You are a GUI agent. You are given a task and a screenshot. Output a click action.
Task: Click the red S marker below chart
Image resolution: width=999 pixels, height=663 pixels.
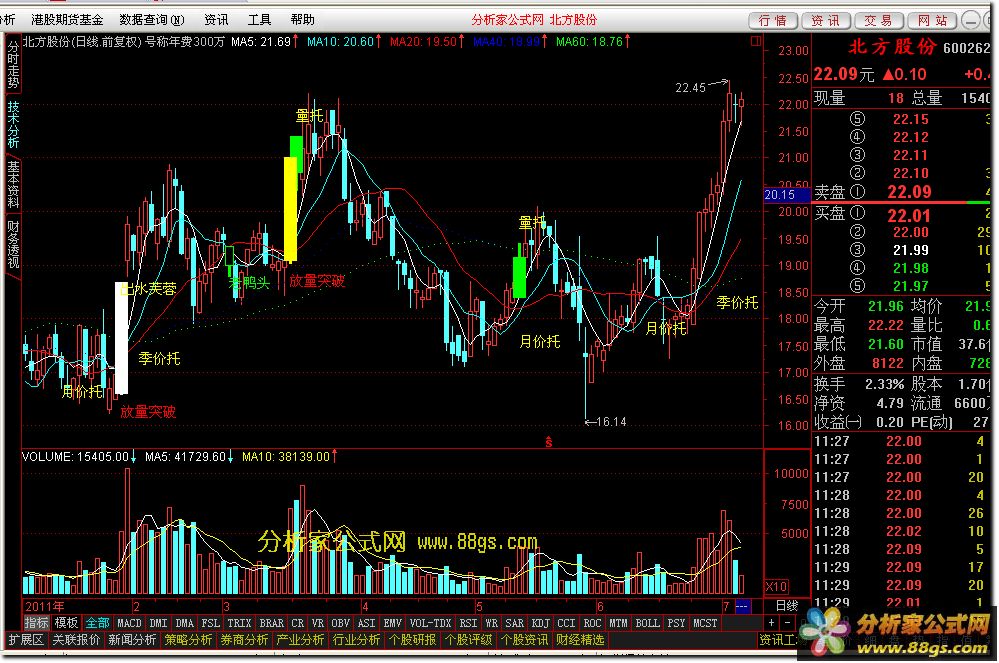pyautogui.click(x=549, y=441)
